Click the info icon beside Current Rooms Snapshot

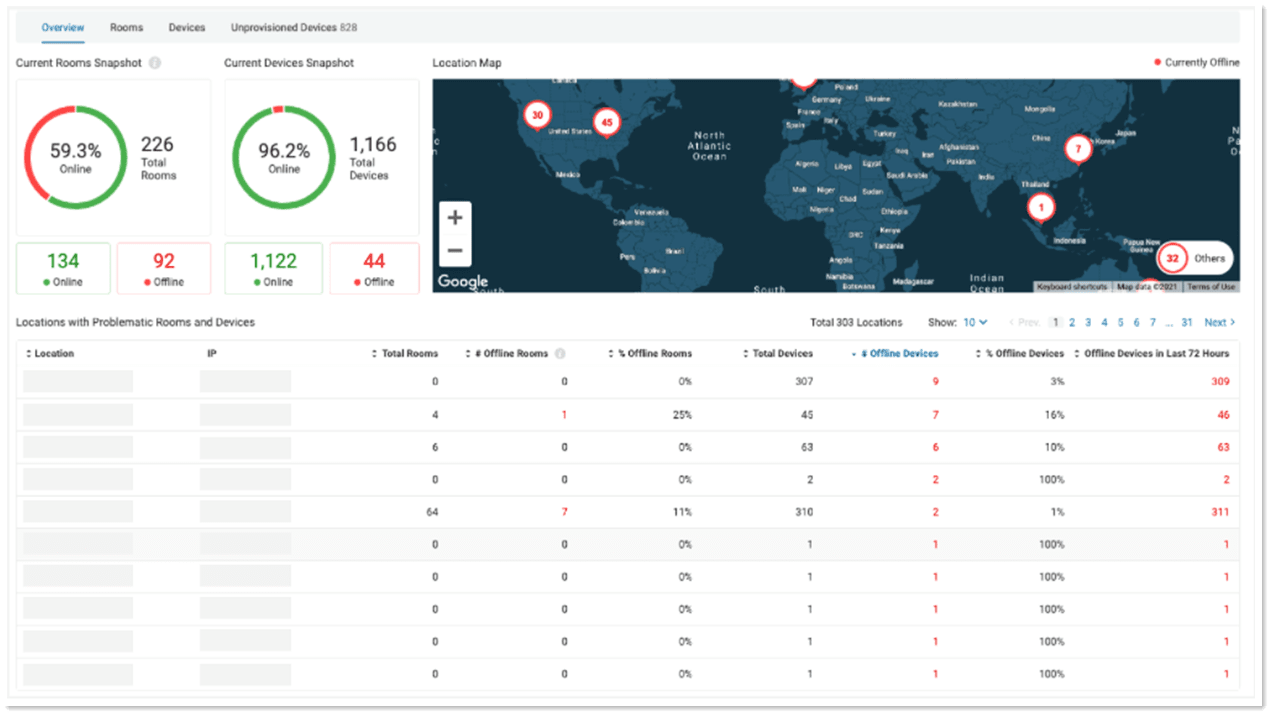[153, 62]
